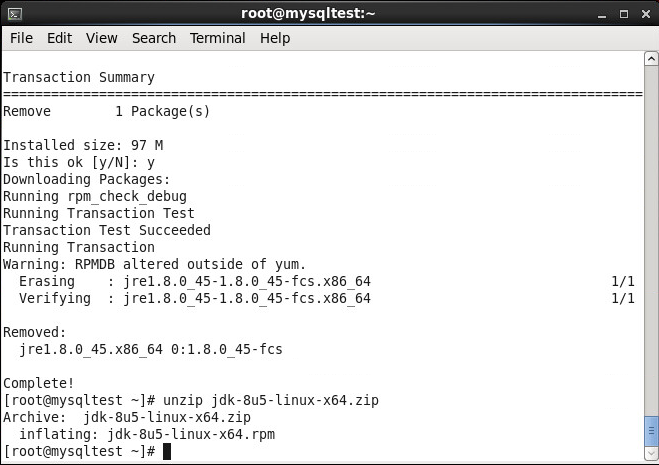Click the 'Complete!' output line
This screenshot has width=659, height=465.
coord(39,383)
